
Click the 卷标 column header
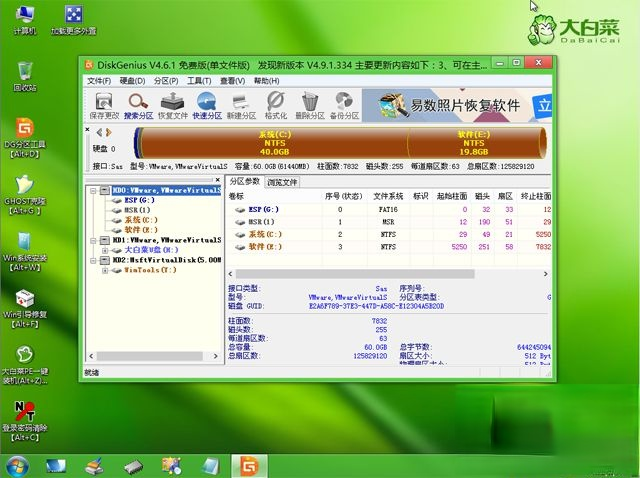[274, 196]
